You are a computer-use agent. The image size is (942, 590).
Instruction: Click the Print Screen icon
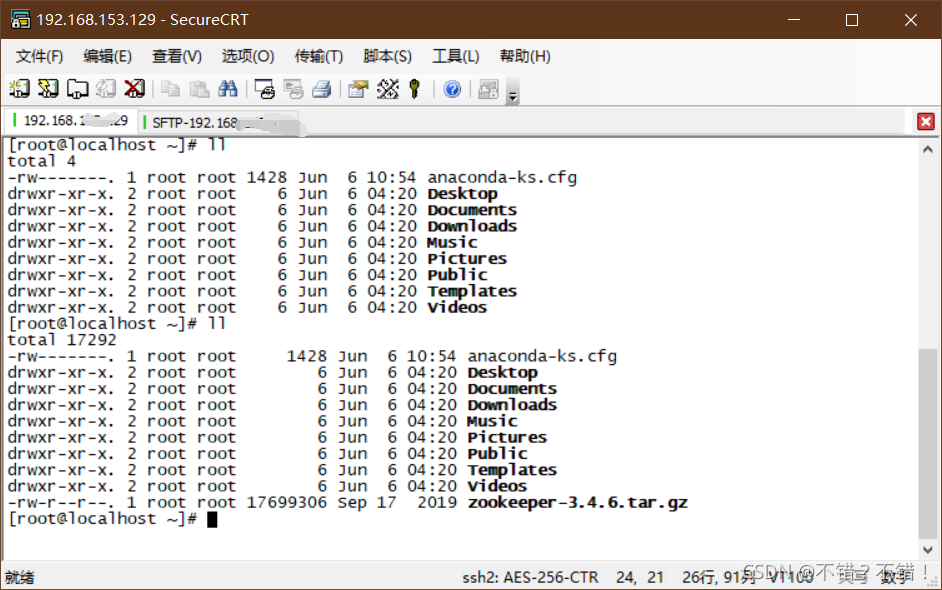[x=264, y=89]
